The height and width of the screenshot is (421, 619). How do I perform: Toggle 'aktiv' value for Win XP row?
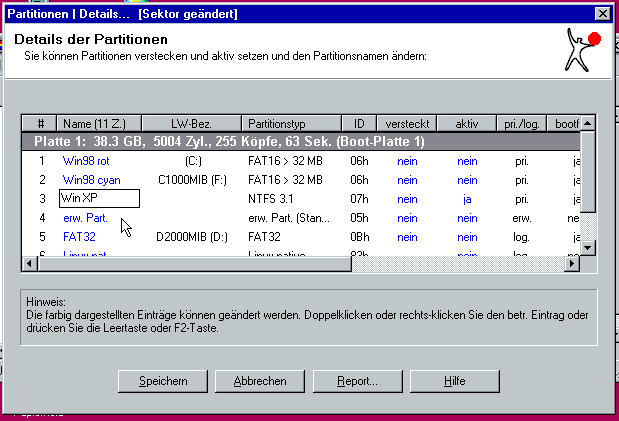(467, 198)
